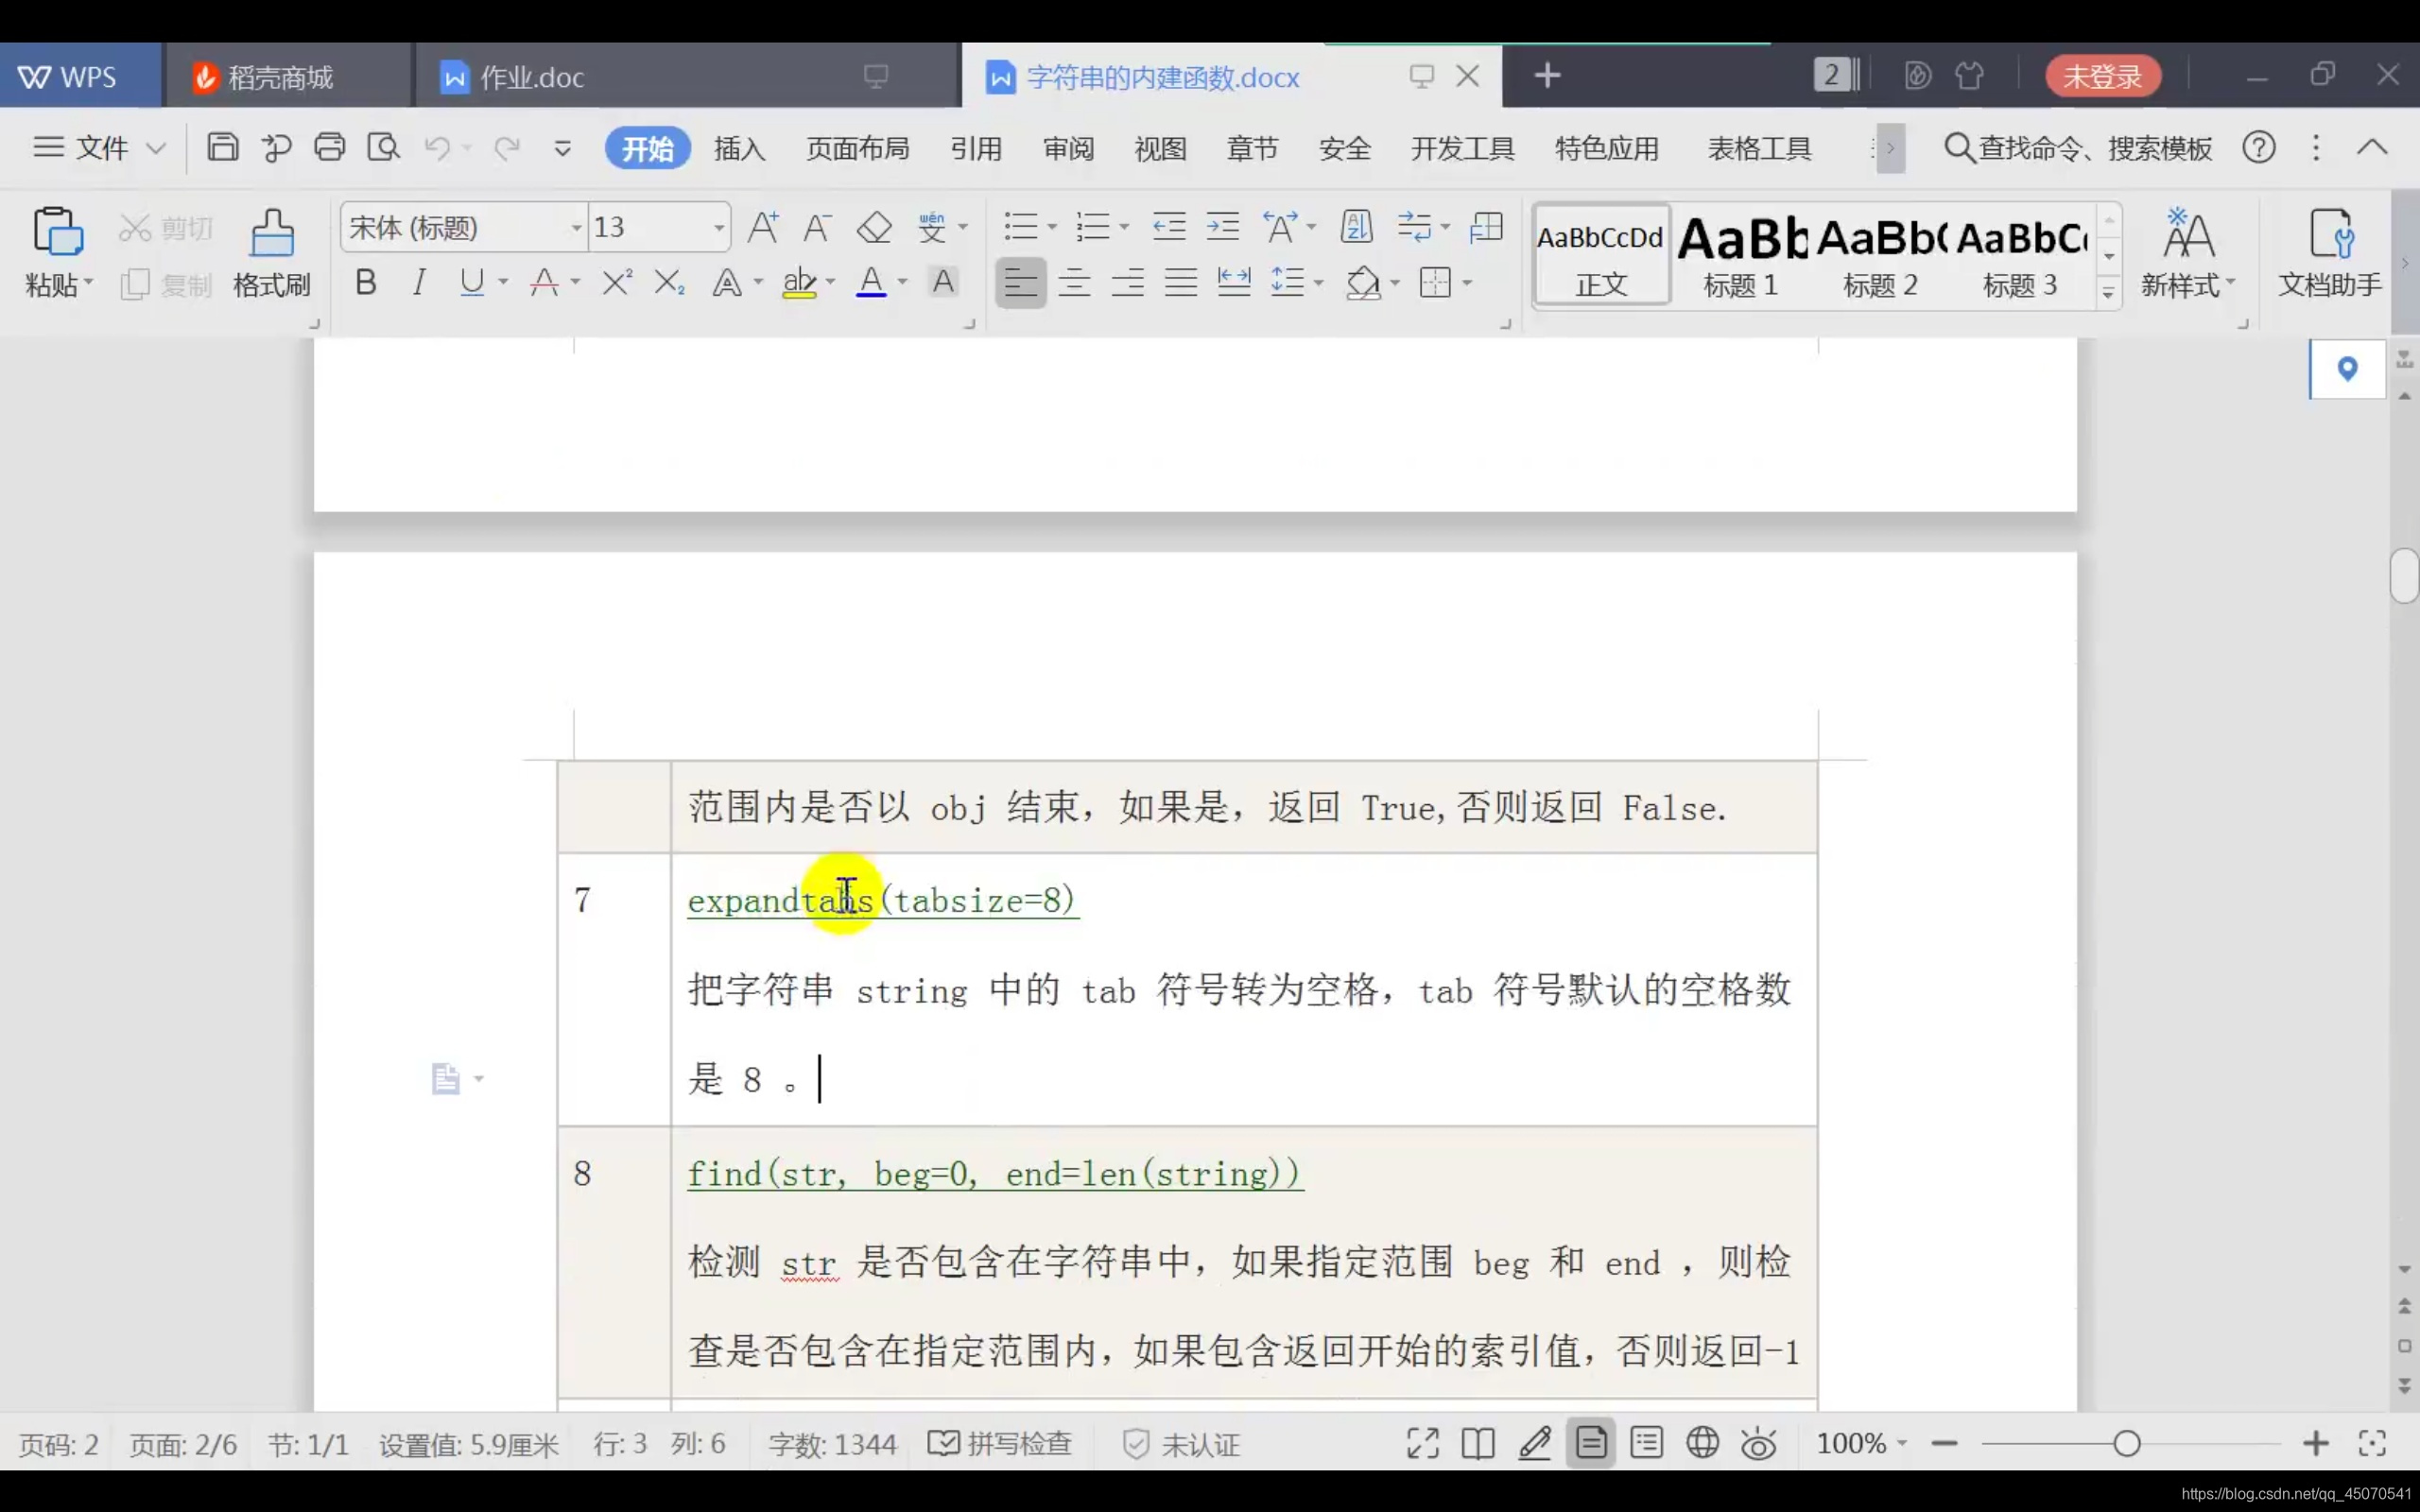Expand the styles gallery list
The height and width of the screenshot is (1512, 2420).
click(2108, 292)
